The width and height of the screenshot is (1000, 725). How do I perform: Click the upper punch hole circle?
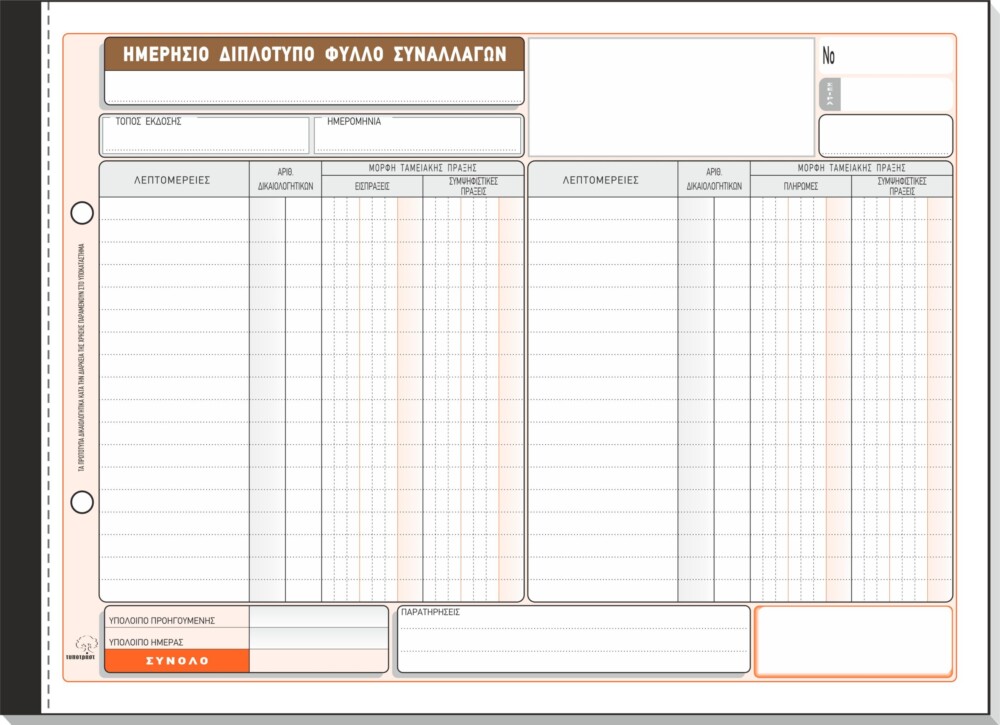82,213
